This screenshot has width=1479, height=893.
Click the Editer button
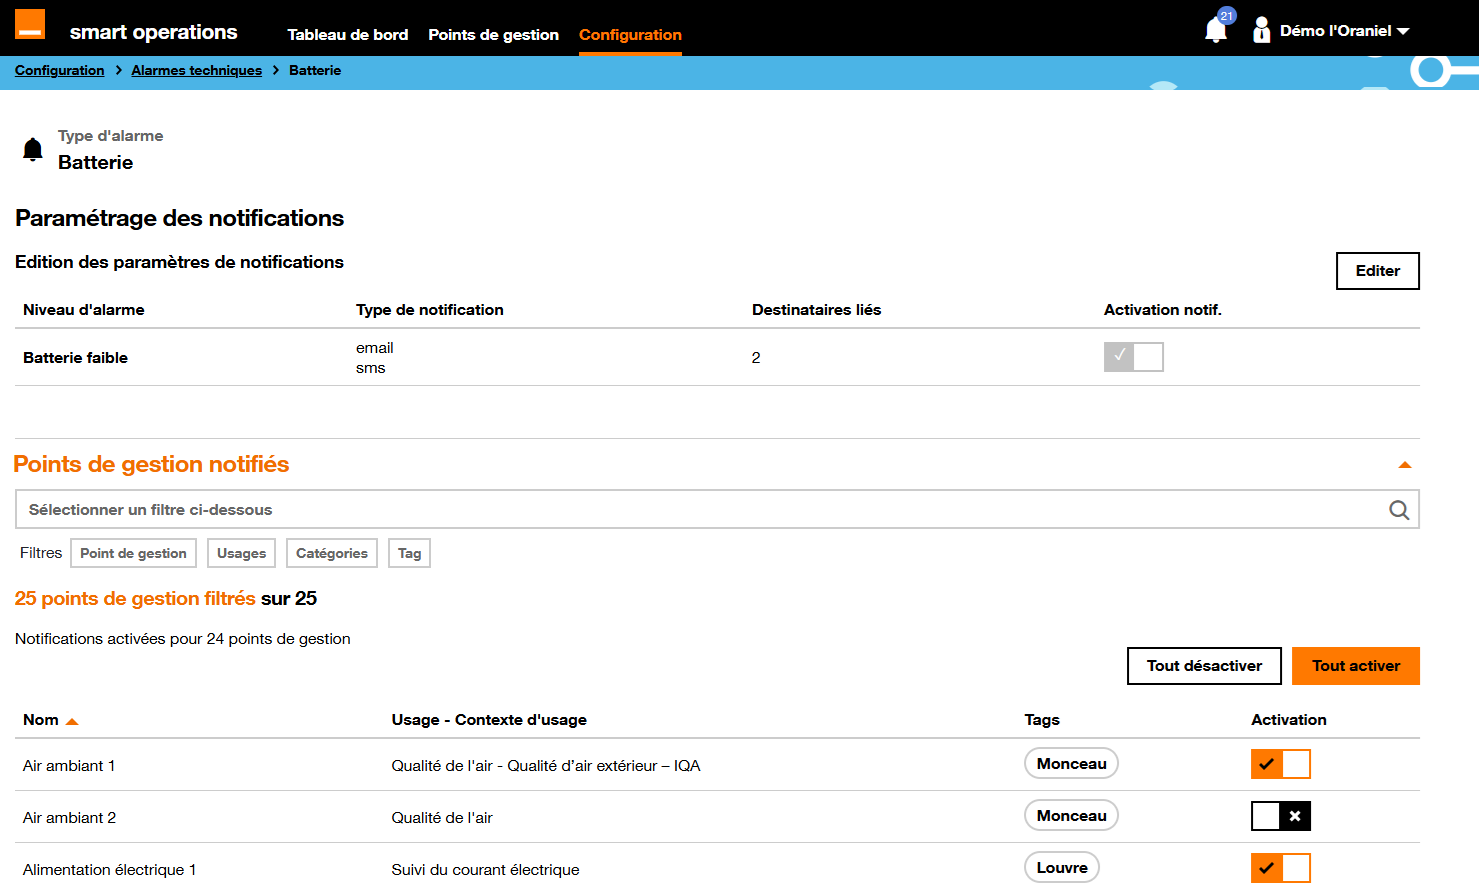click(x=1378, y=271)
